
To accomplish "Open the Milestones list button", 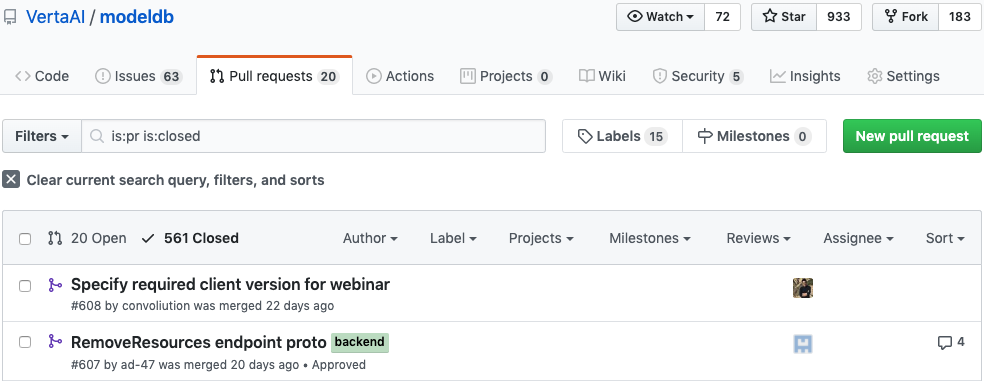I will 754,136.
